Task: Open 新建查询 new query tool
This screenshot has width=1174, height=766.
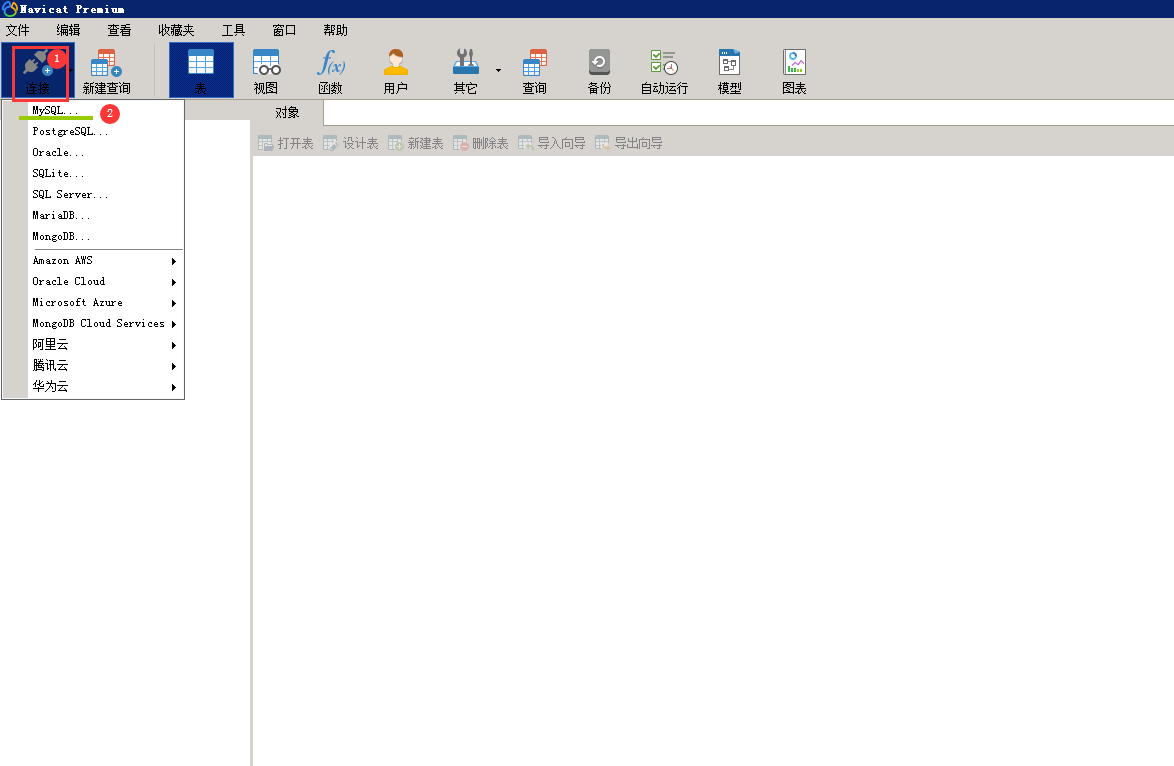Action: coord(106,72)
